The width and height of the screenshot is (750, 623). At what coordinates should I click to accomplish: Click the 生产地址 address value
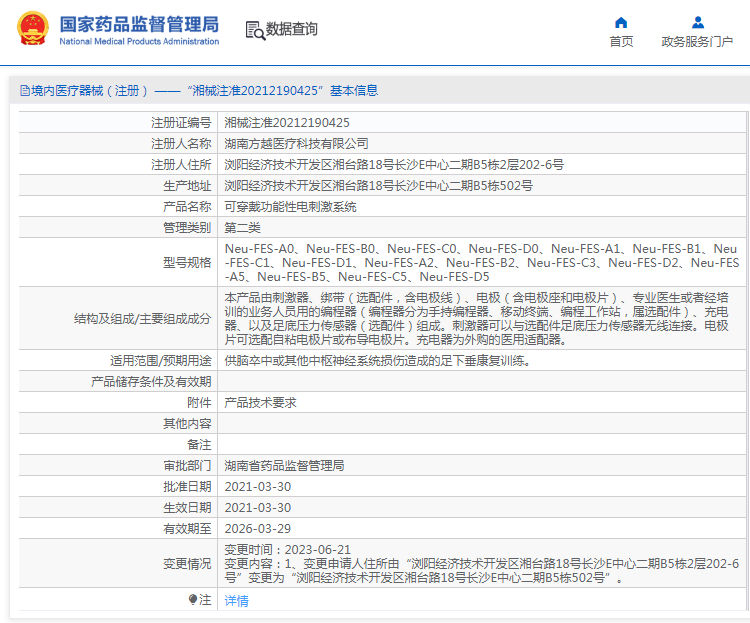click(x=378, y=186)
